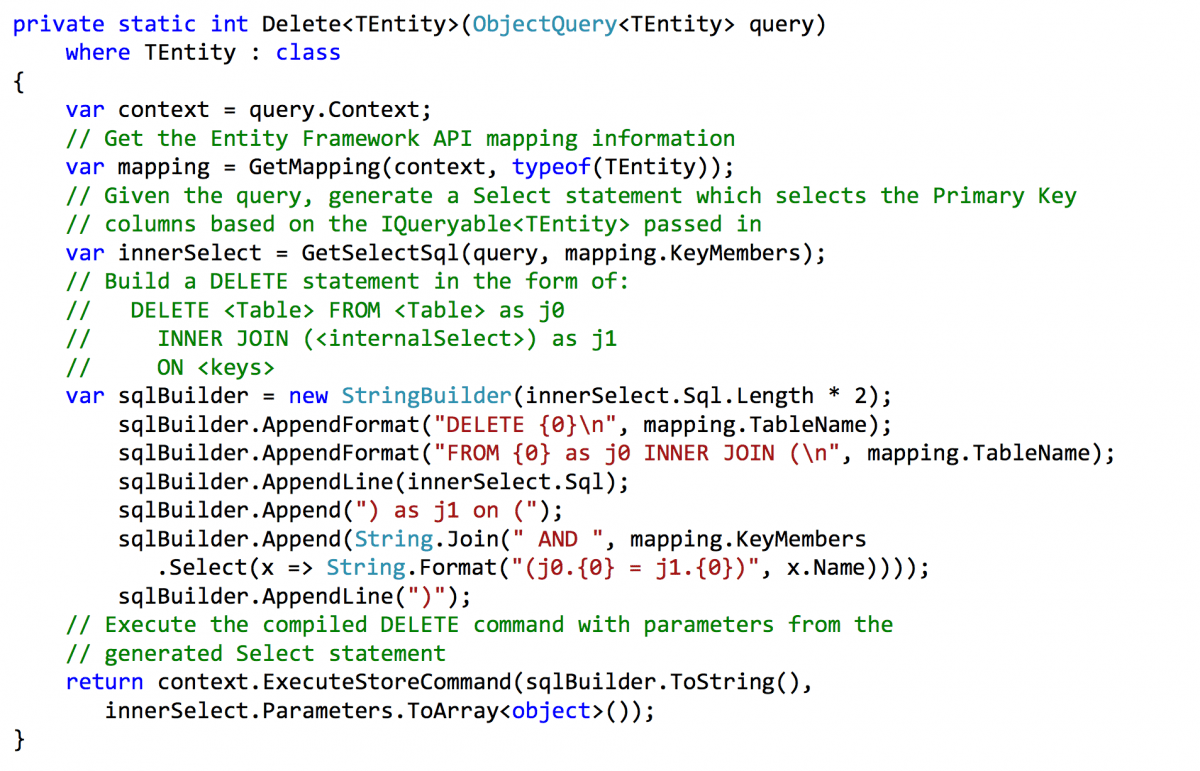Select the StringBuilder class reference
Screen dimensions: 1200x771
click(426, 396)
